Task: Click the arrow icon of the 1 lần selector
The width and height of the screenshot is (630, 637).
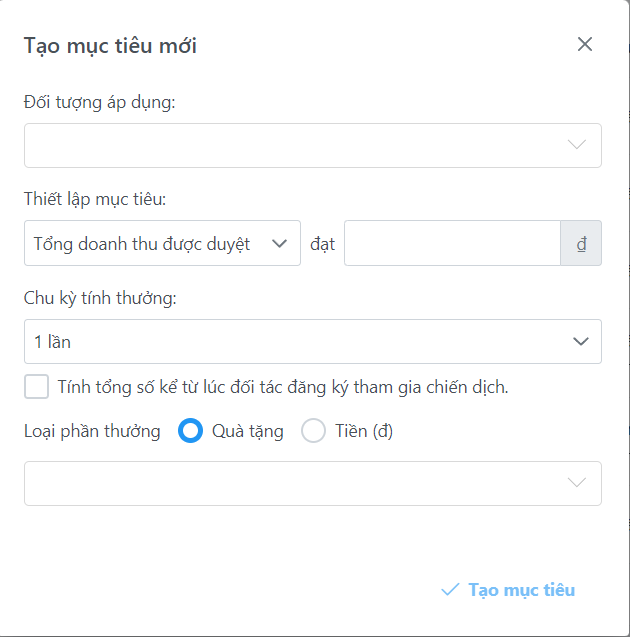Action: 580,342
